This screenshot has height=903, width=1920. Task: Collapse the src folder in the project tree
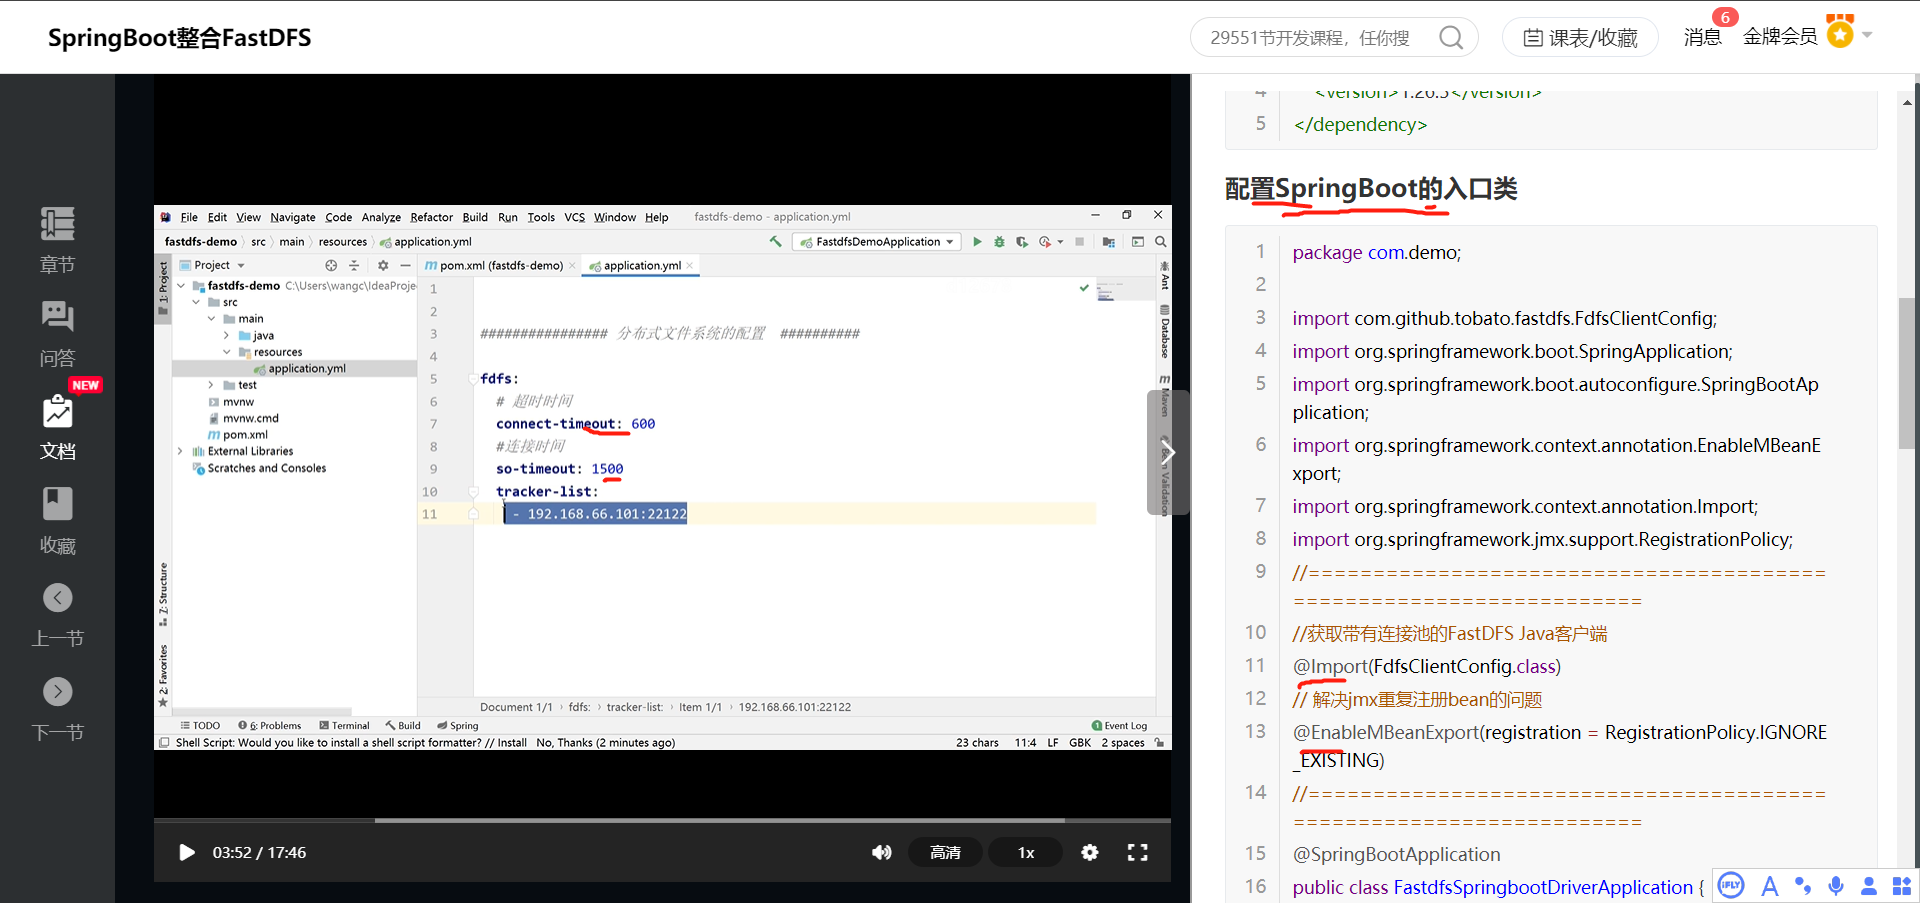click(x=196, y=302)
